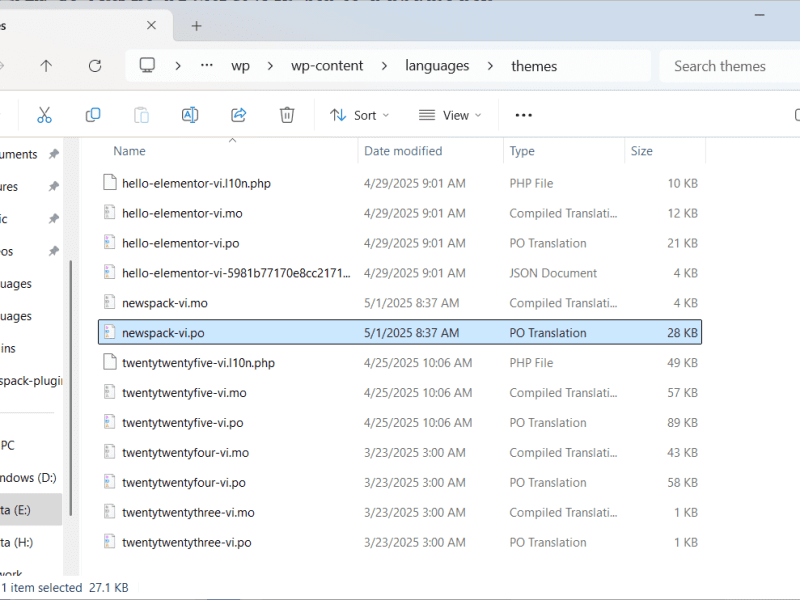Screen dimensions: 800x600
Task: Navigate to wp breadcrumb folder
Action: pyautogui.click(x=240, y=66)
